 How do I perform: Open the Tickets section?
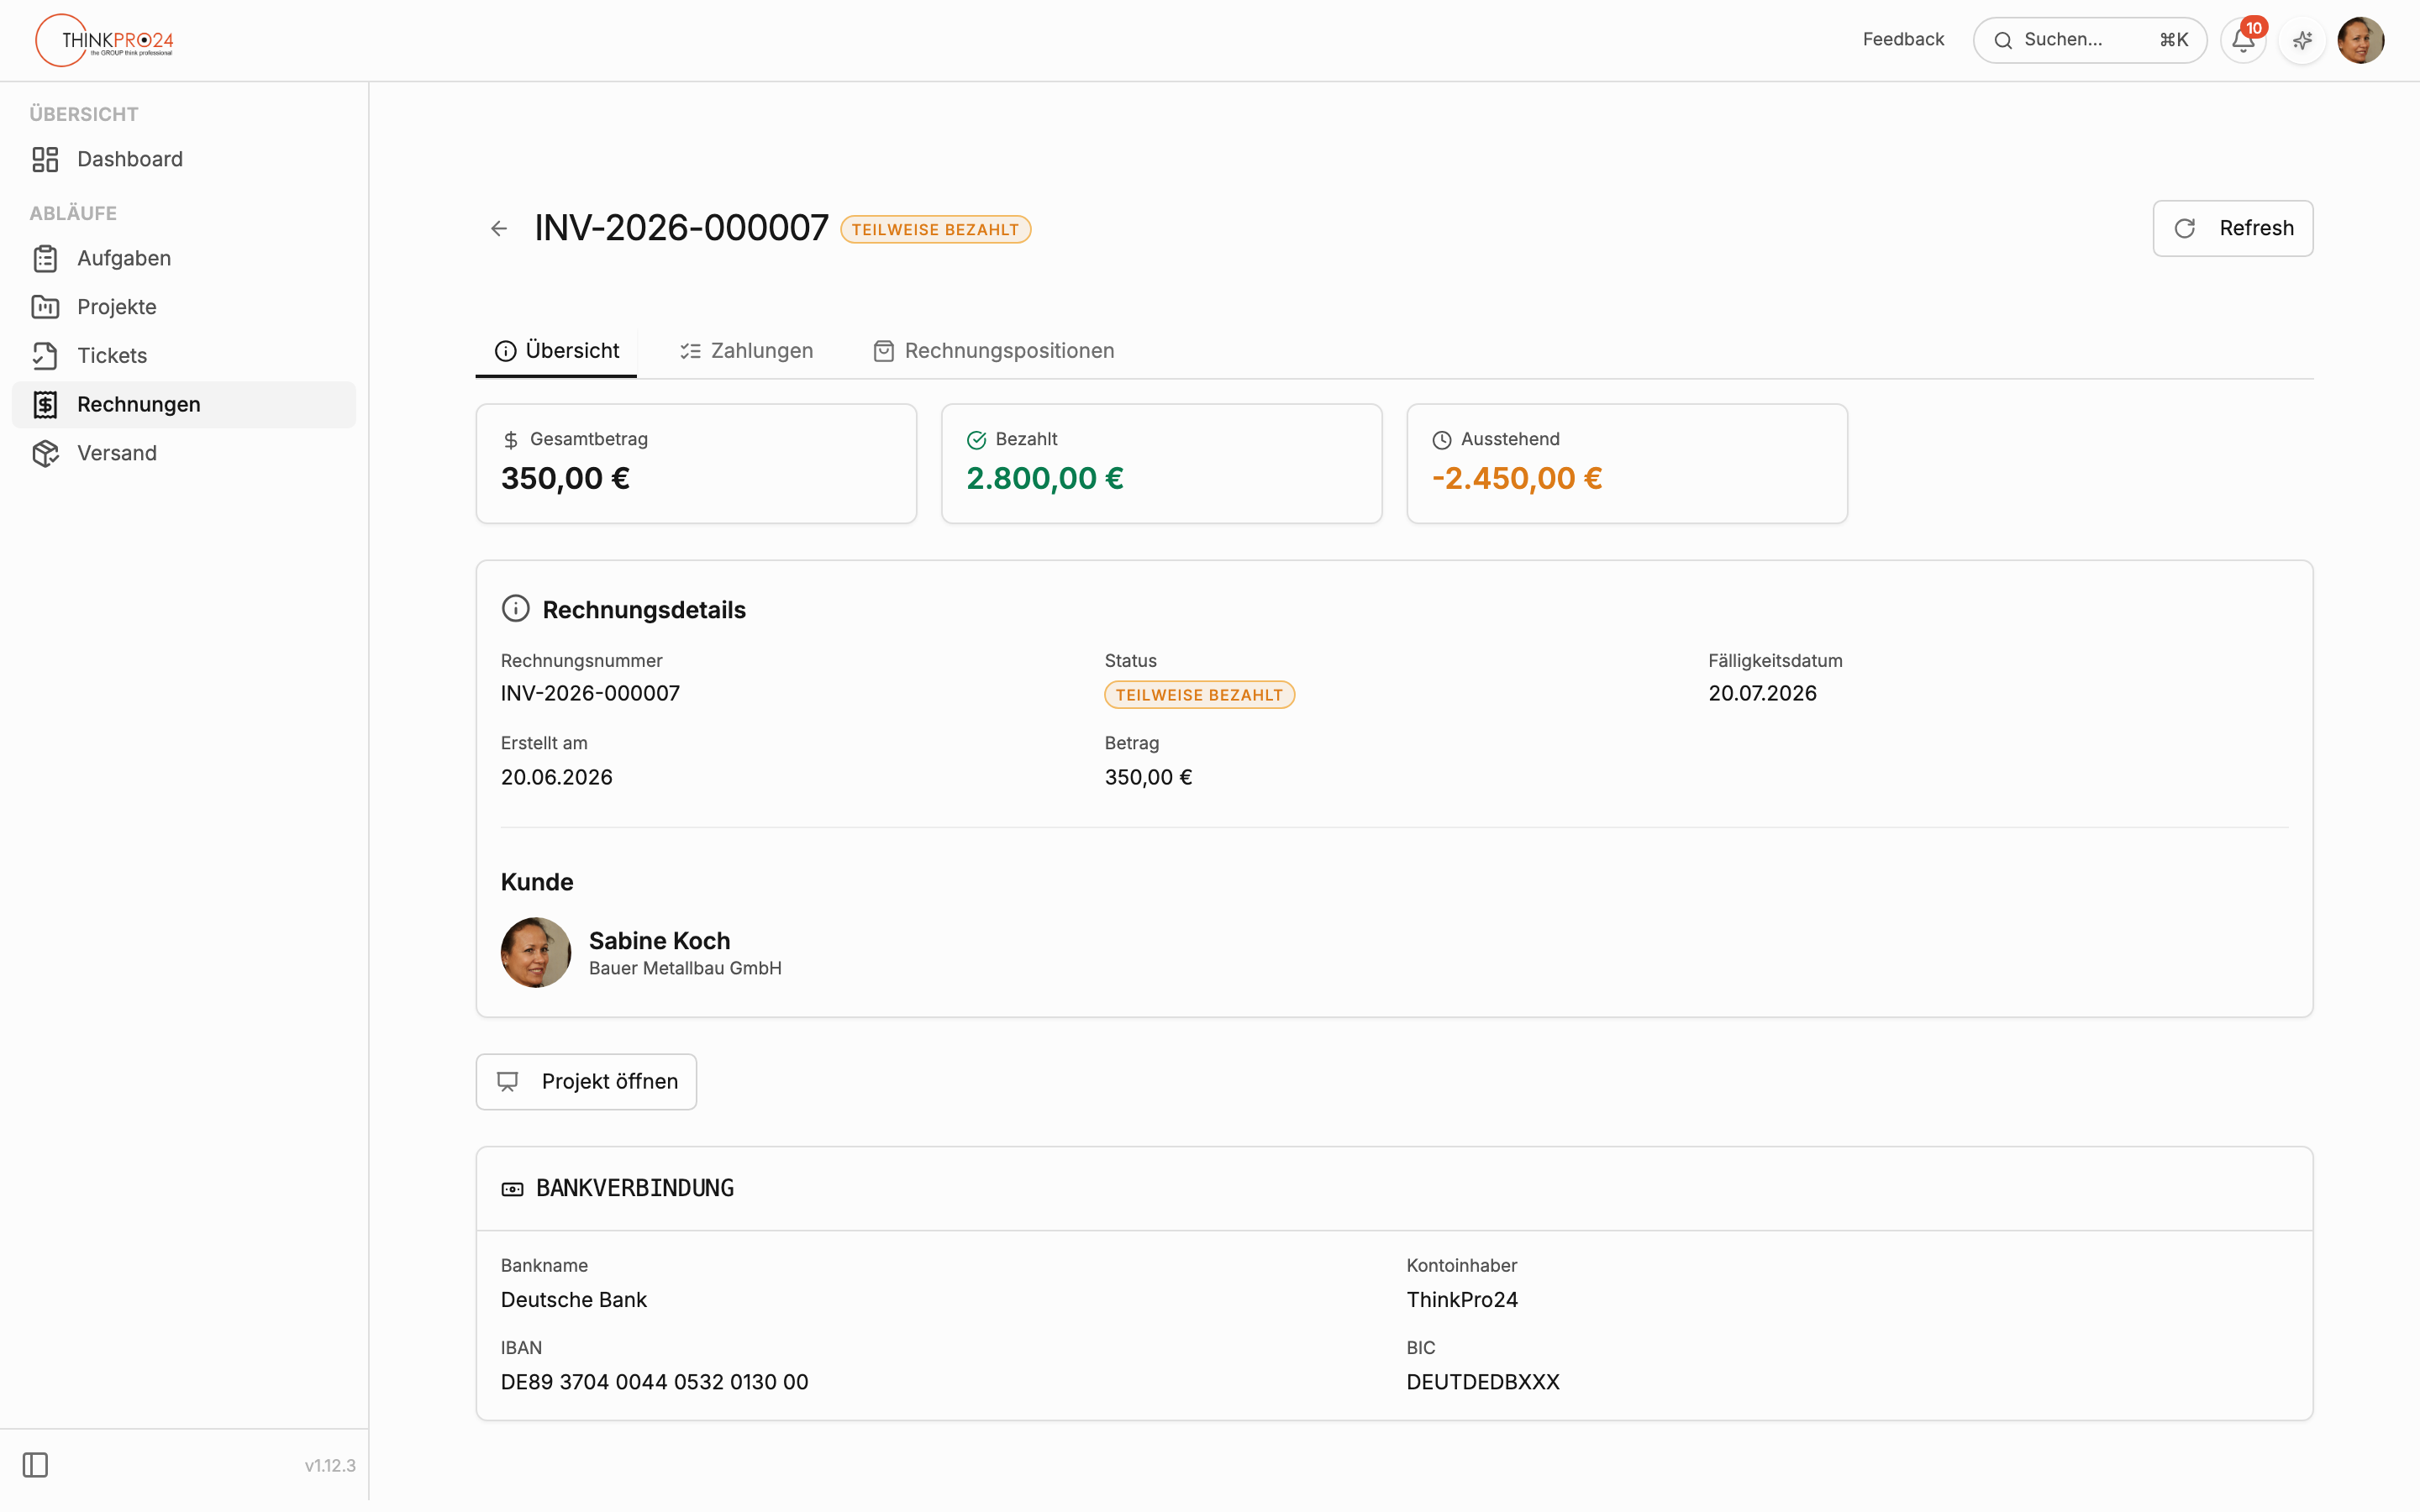pos(184,356)
